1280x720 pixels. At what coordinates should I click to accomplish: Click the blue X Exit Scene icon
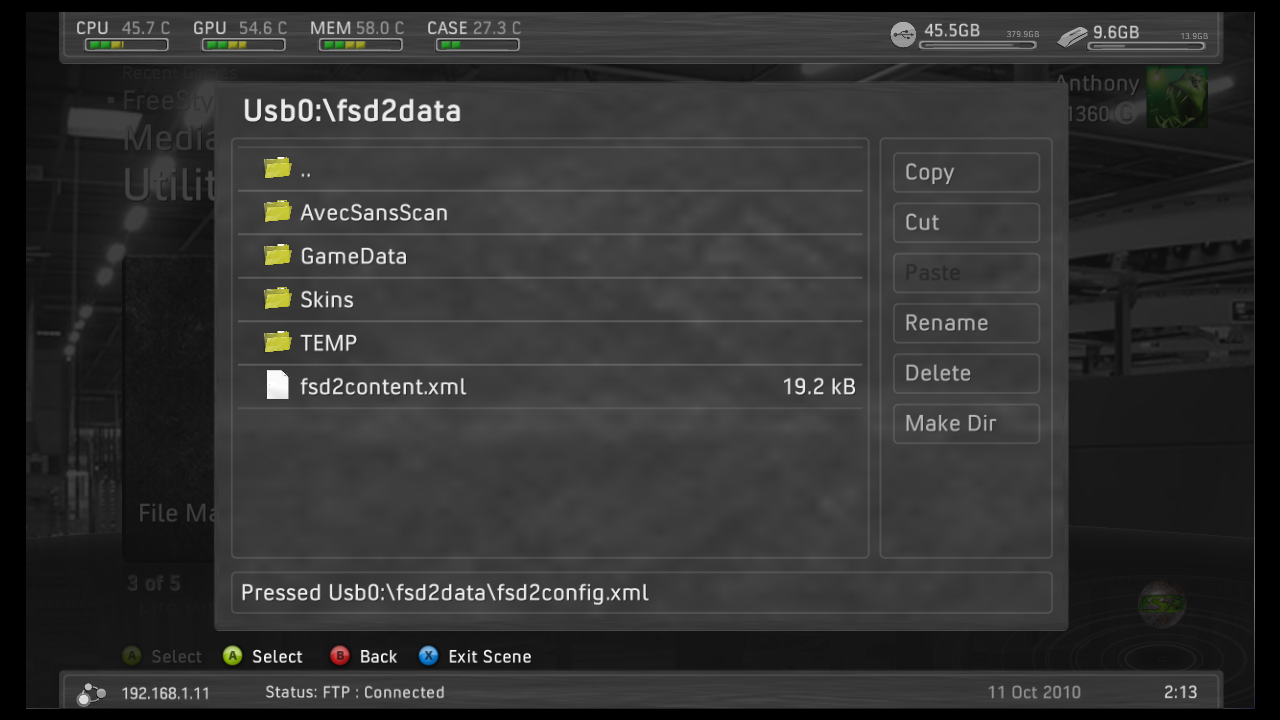click(x=428, y=656)
